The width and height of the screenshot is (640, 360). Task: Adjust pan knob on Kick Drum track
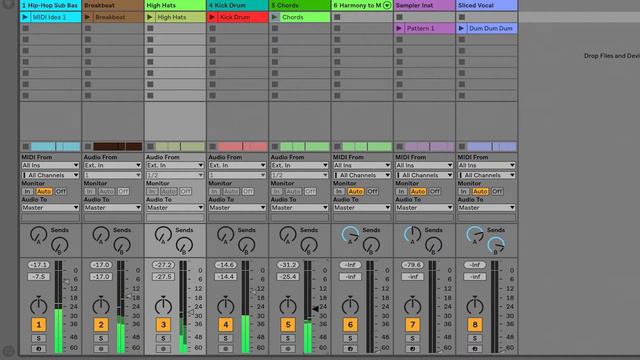[x=226, y=305]
